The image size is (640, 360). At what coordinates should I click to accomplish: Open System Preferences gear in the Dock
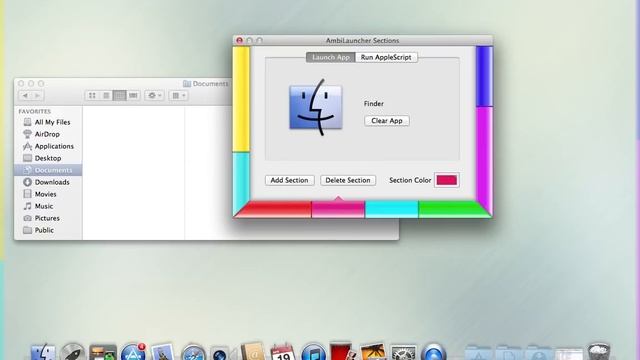403,353
